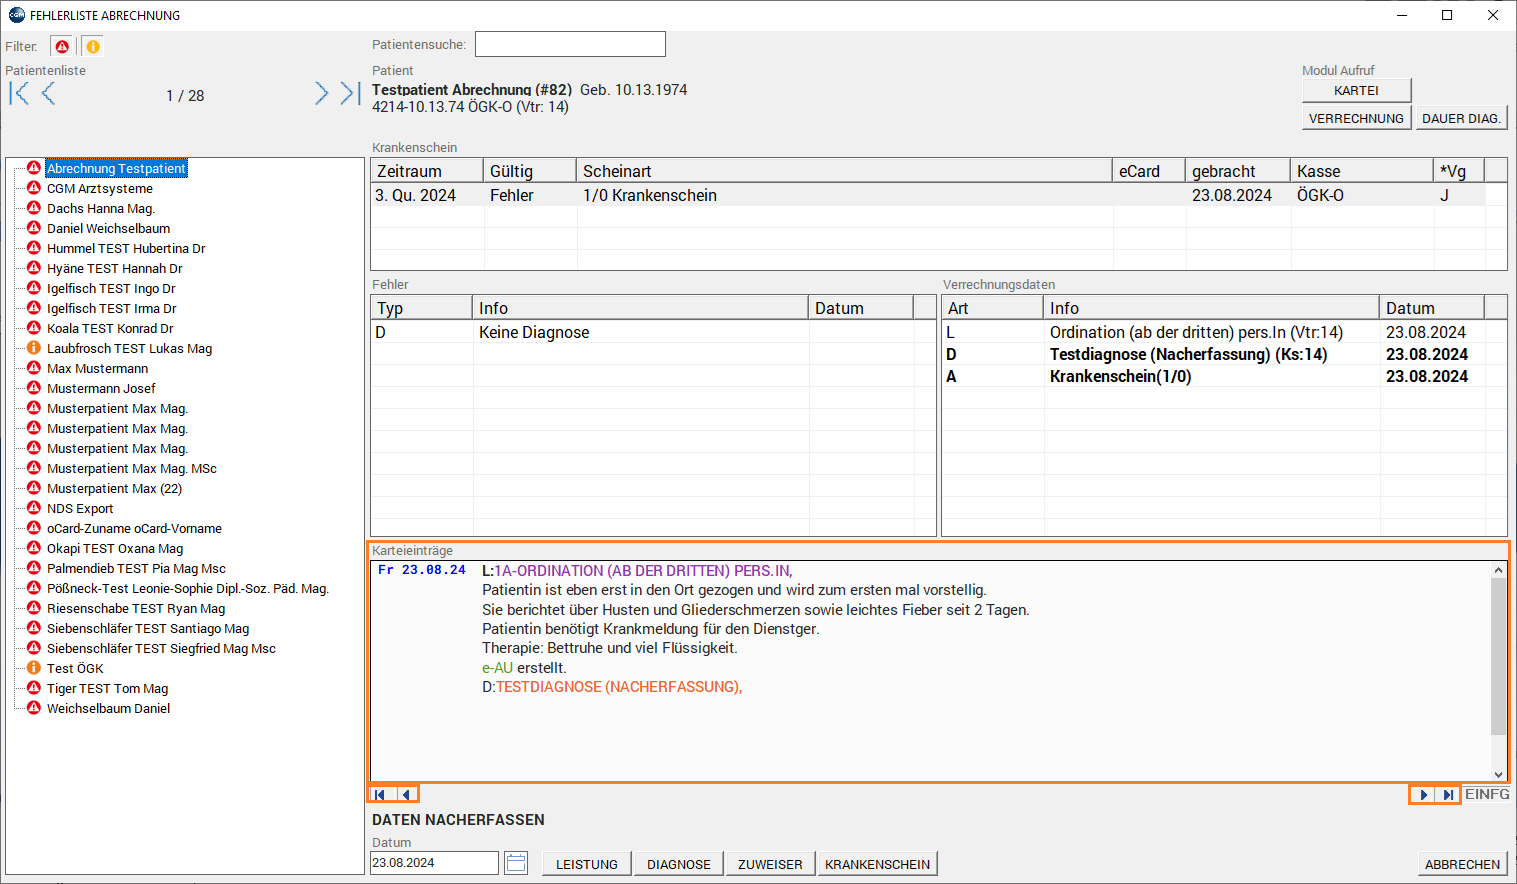Screen dimensions: 1517x884
Task: Jump to last patient in list
Action: 349,94
